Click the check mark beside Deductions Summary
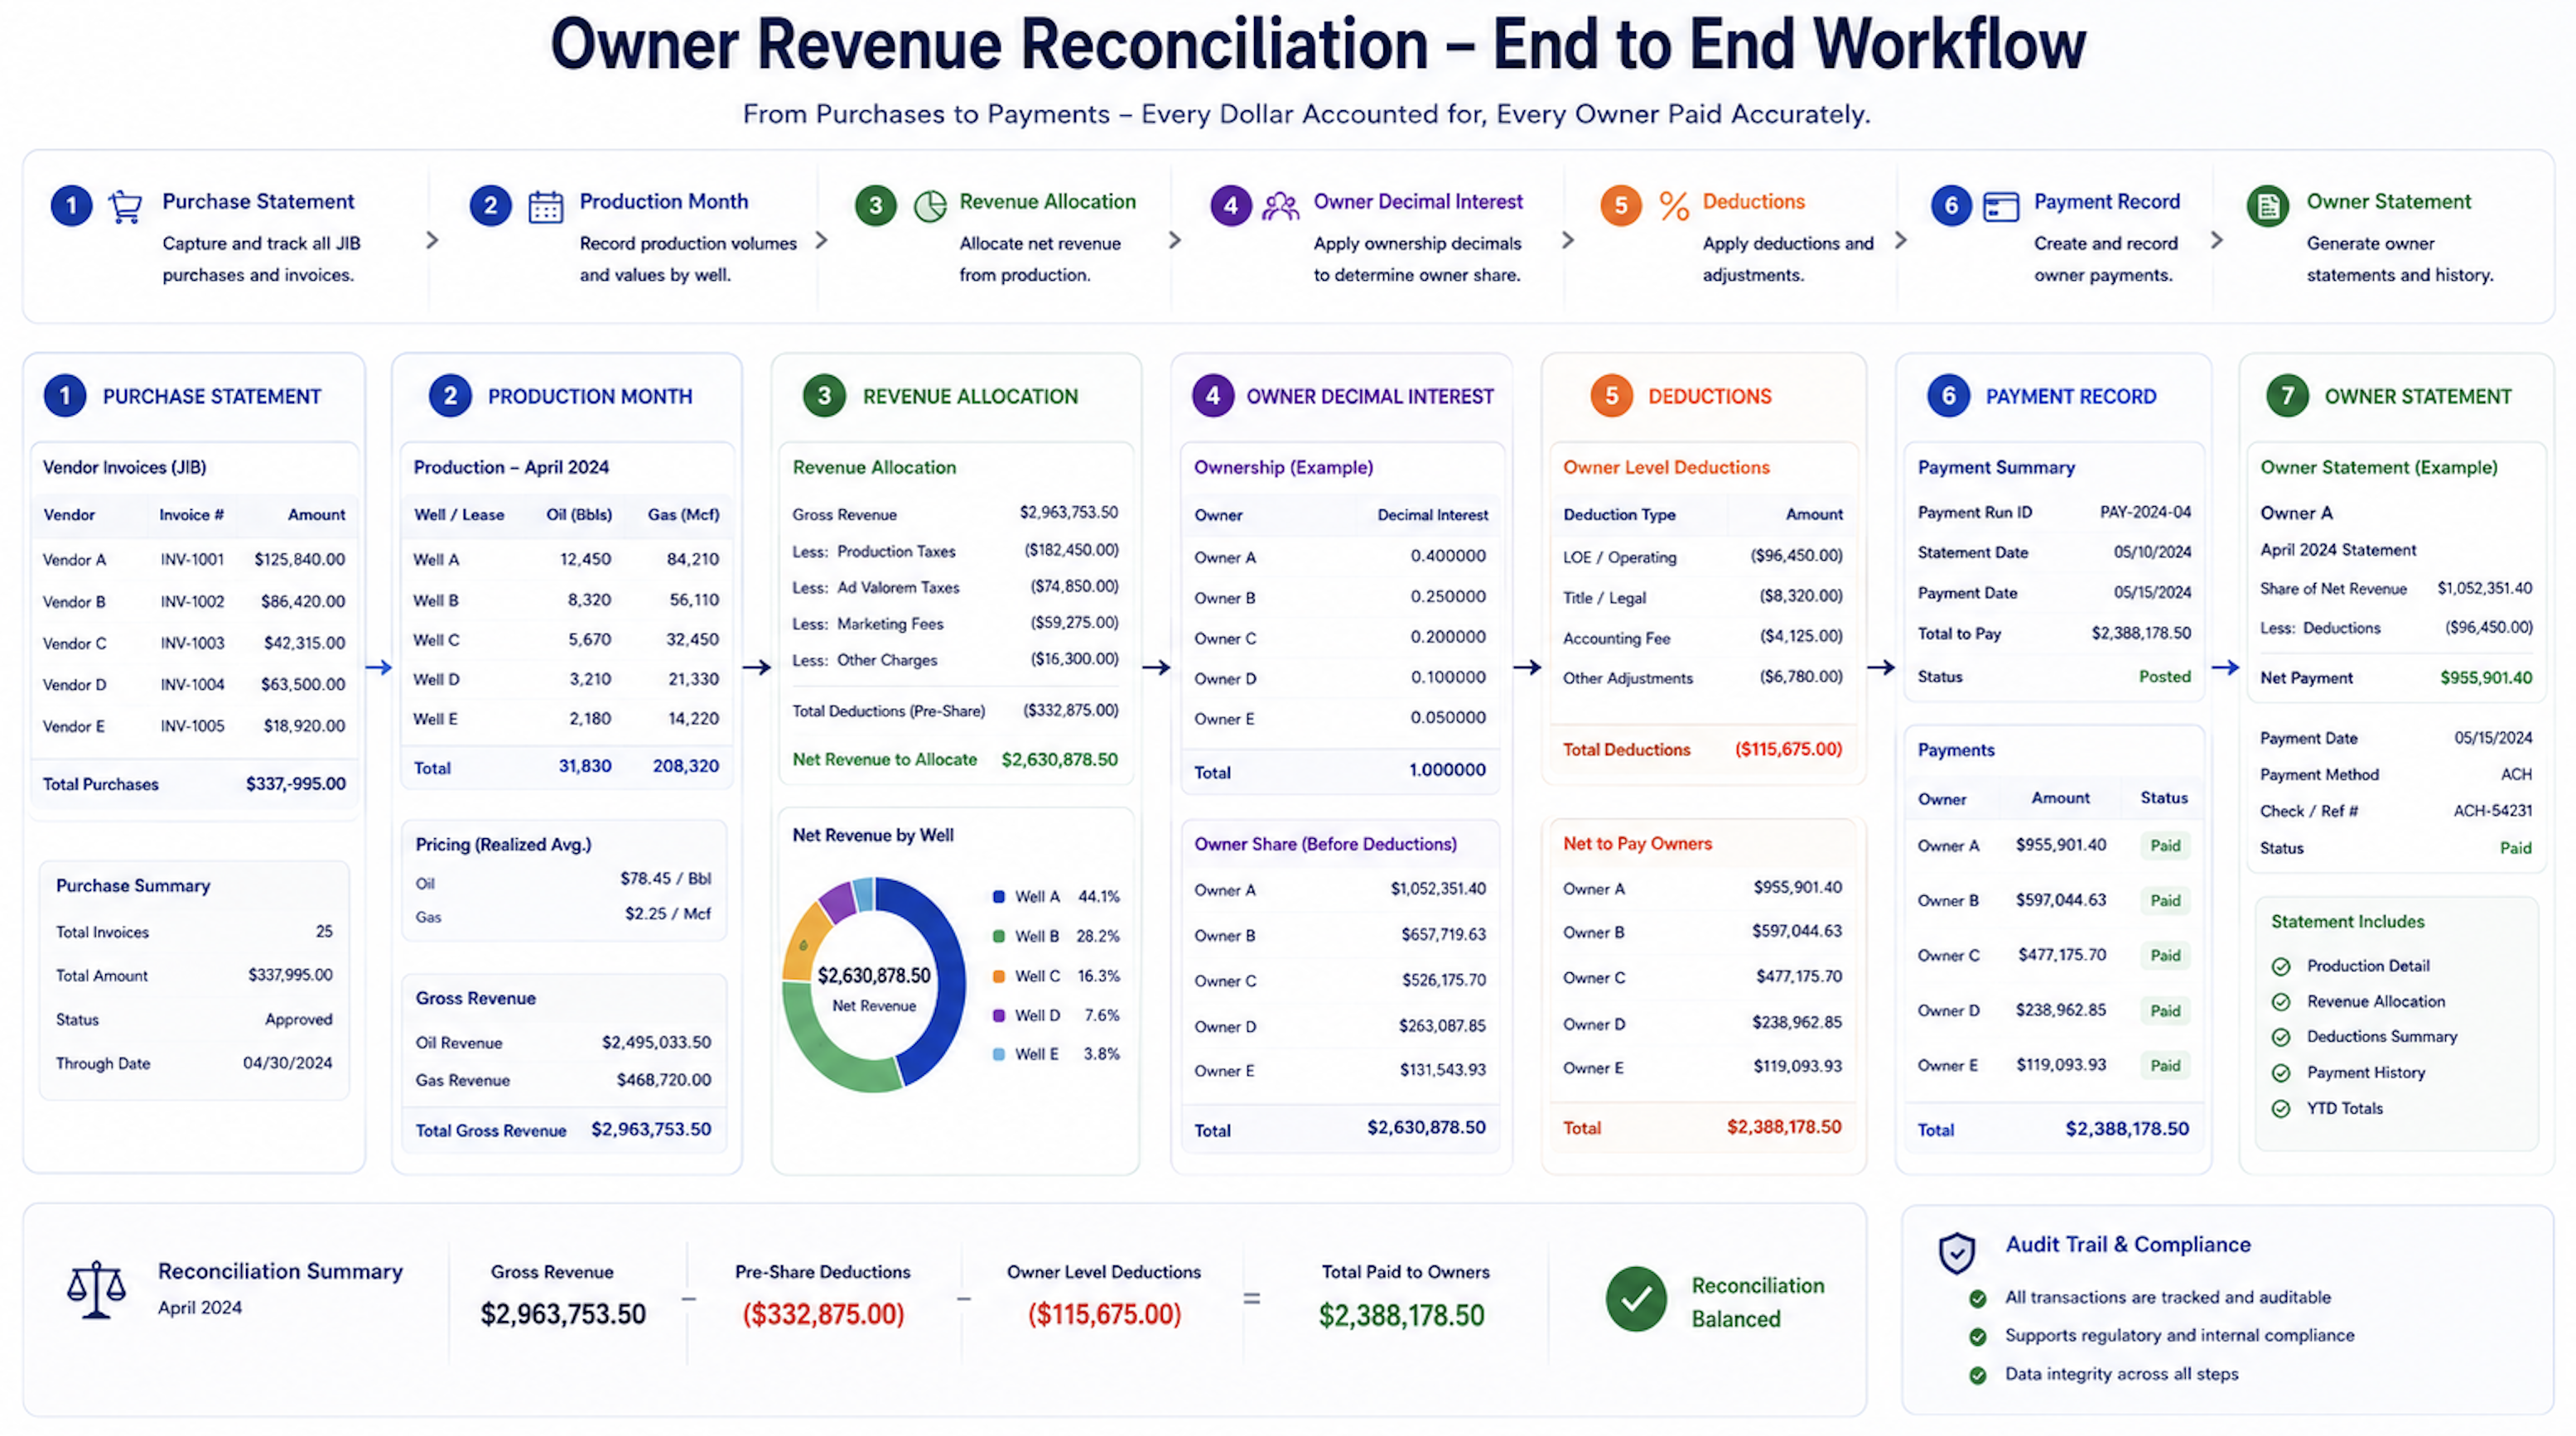The width and height of the screenshot is (2576, 1436). [2281, 1037]
